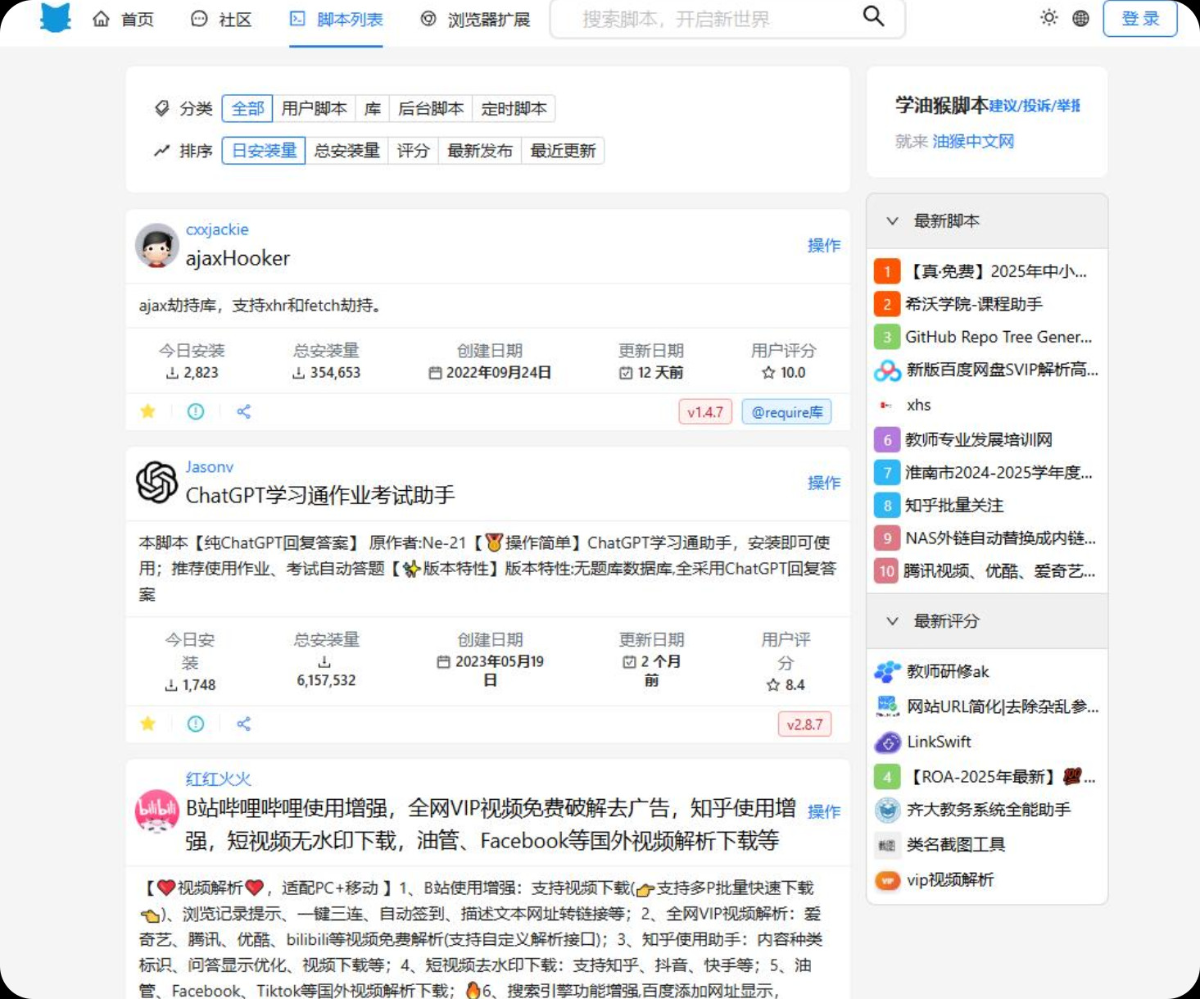Click the 新版百度网盘SVIP解析 cloud icon

(x=887, y=371)
